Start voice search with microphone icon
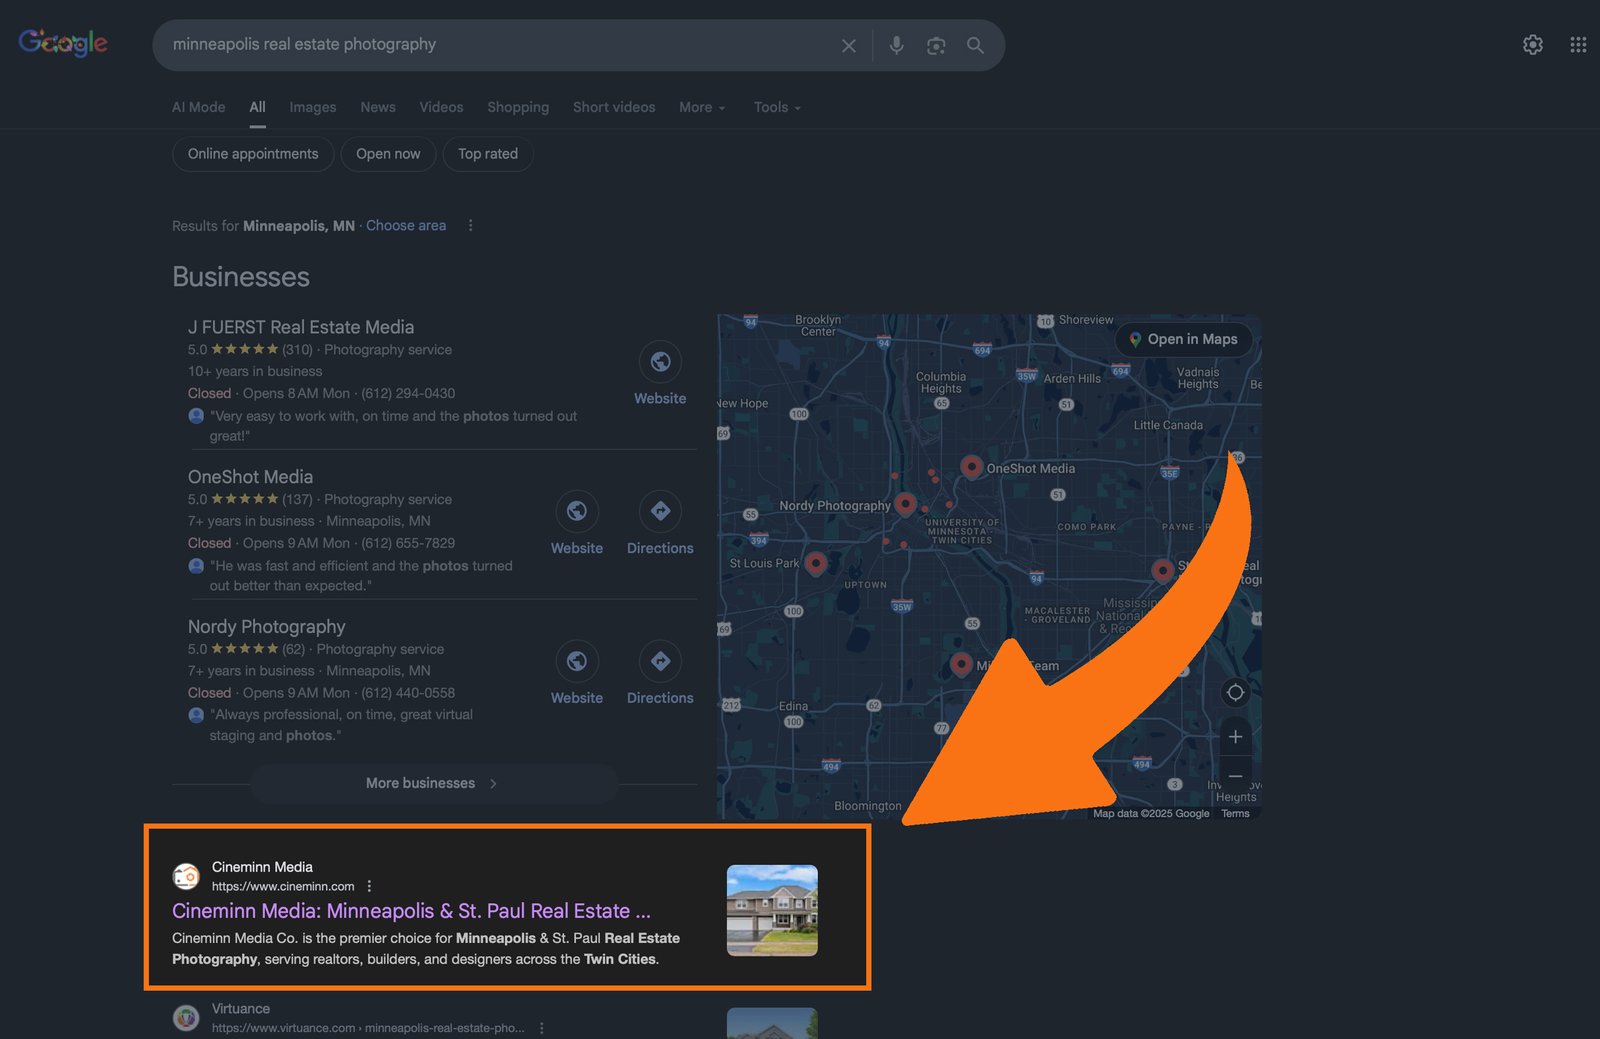Image resolution: width=1600 pixels, height=1039 pixels. point(896,46)
